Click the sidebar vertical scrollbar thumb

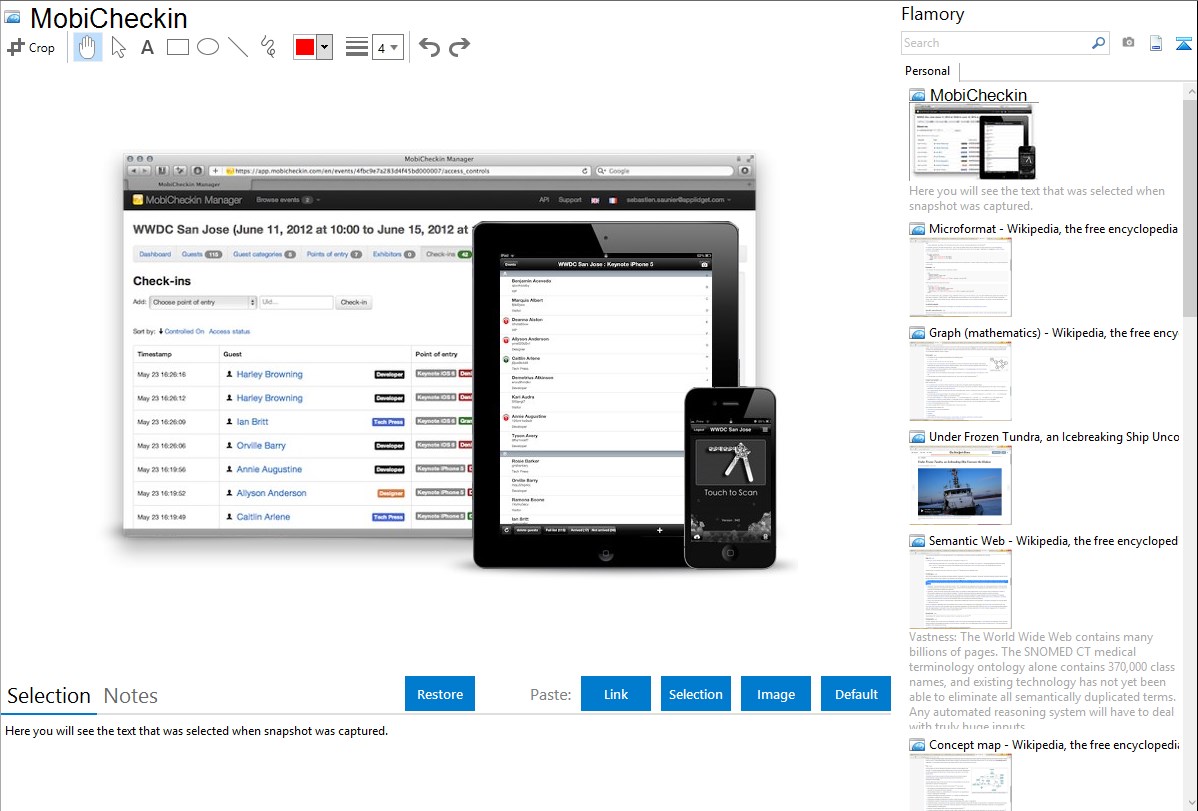coord(1190,206)
